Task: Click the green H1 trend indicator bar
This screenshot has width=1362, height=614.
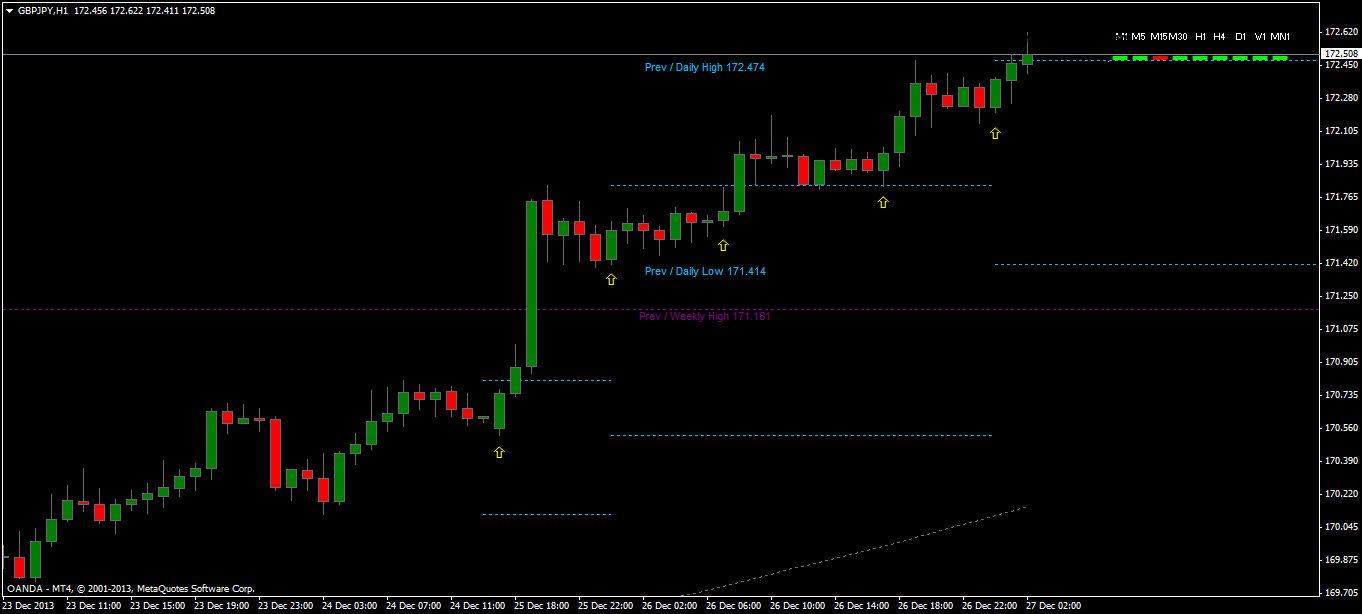Action: coord(1200,58)
